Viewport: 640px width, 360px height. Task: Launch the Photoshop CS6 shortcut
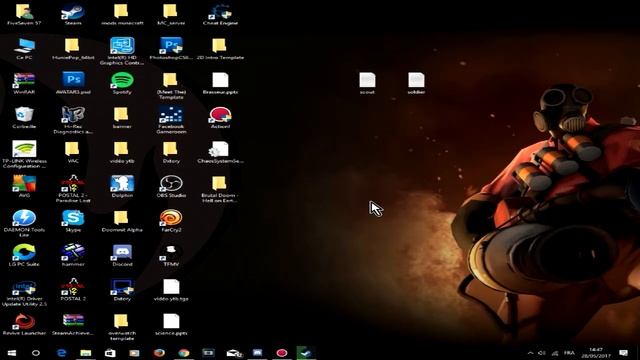tap(171, 49)
